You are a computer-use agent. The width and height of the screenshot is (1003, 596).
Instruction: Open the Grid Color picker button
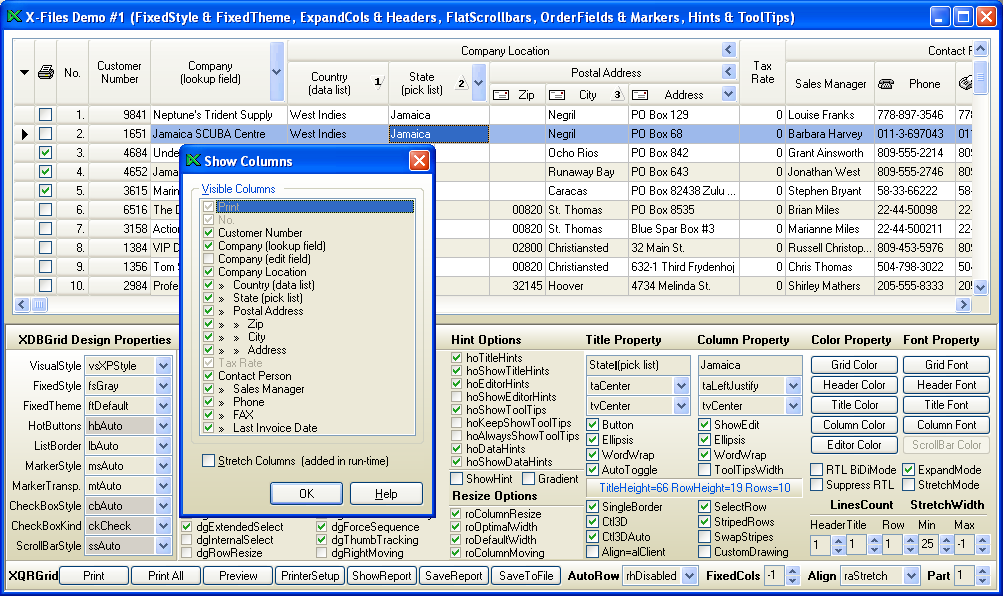(x=854, y=365)
